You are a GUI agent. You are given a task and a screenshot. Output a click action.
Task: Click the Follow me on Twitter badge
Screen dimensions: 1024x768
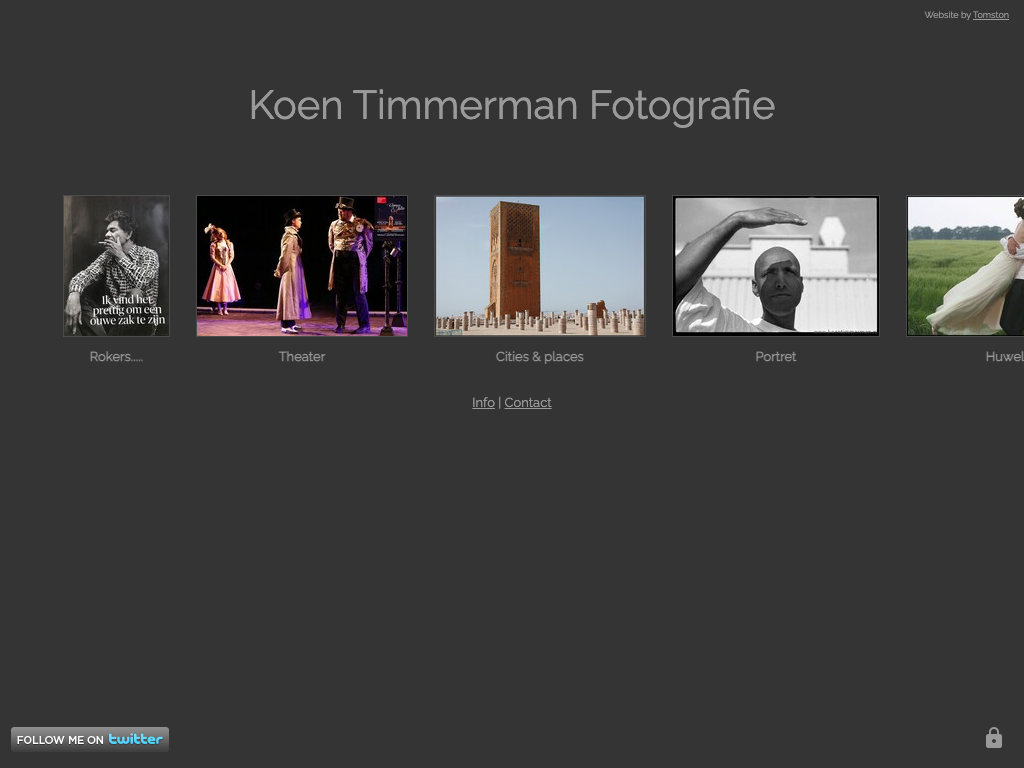coord(89,739)
